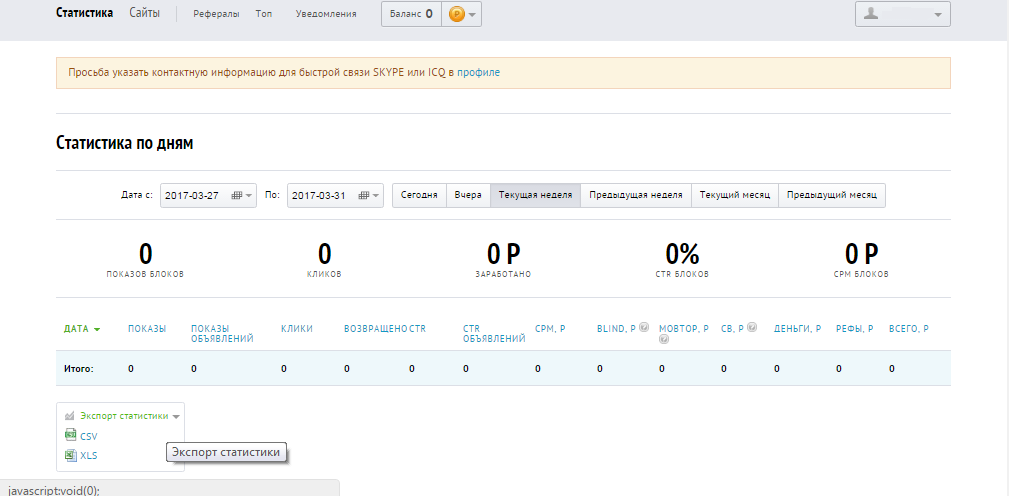
Task: Open calendar in the end date field
Action: [364, 195]
